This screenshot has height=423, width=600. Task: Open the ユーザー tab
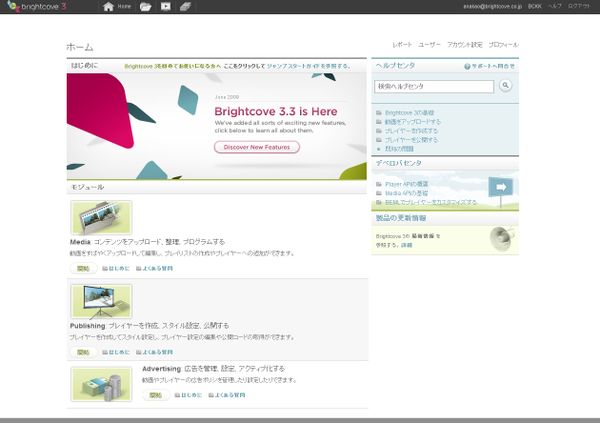coord(429,45)
